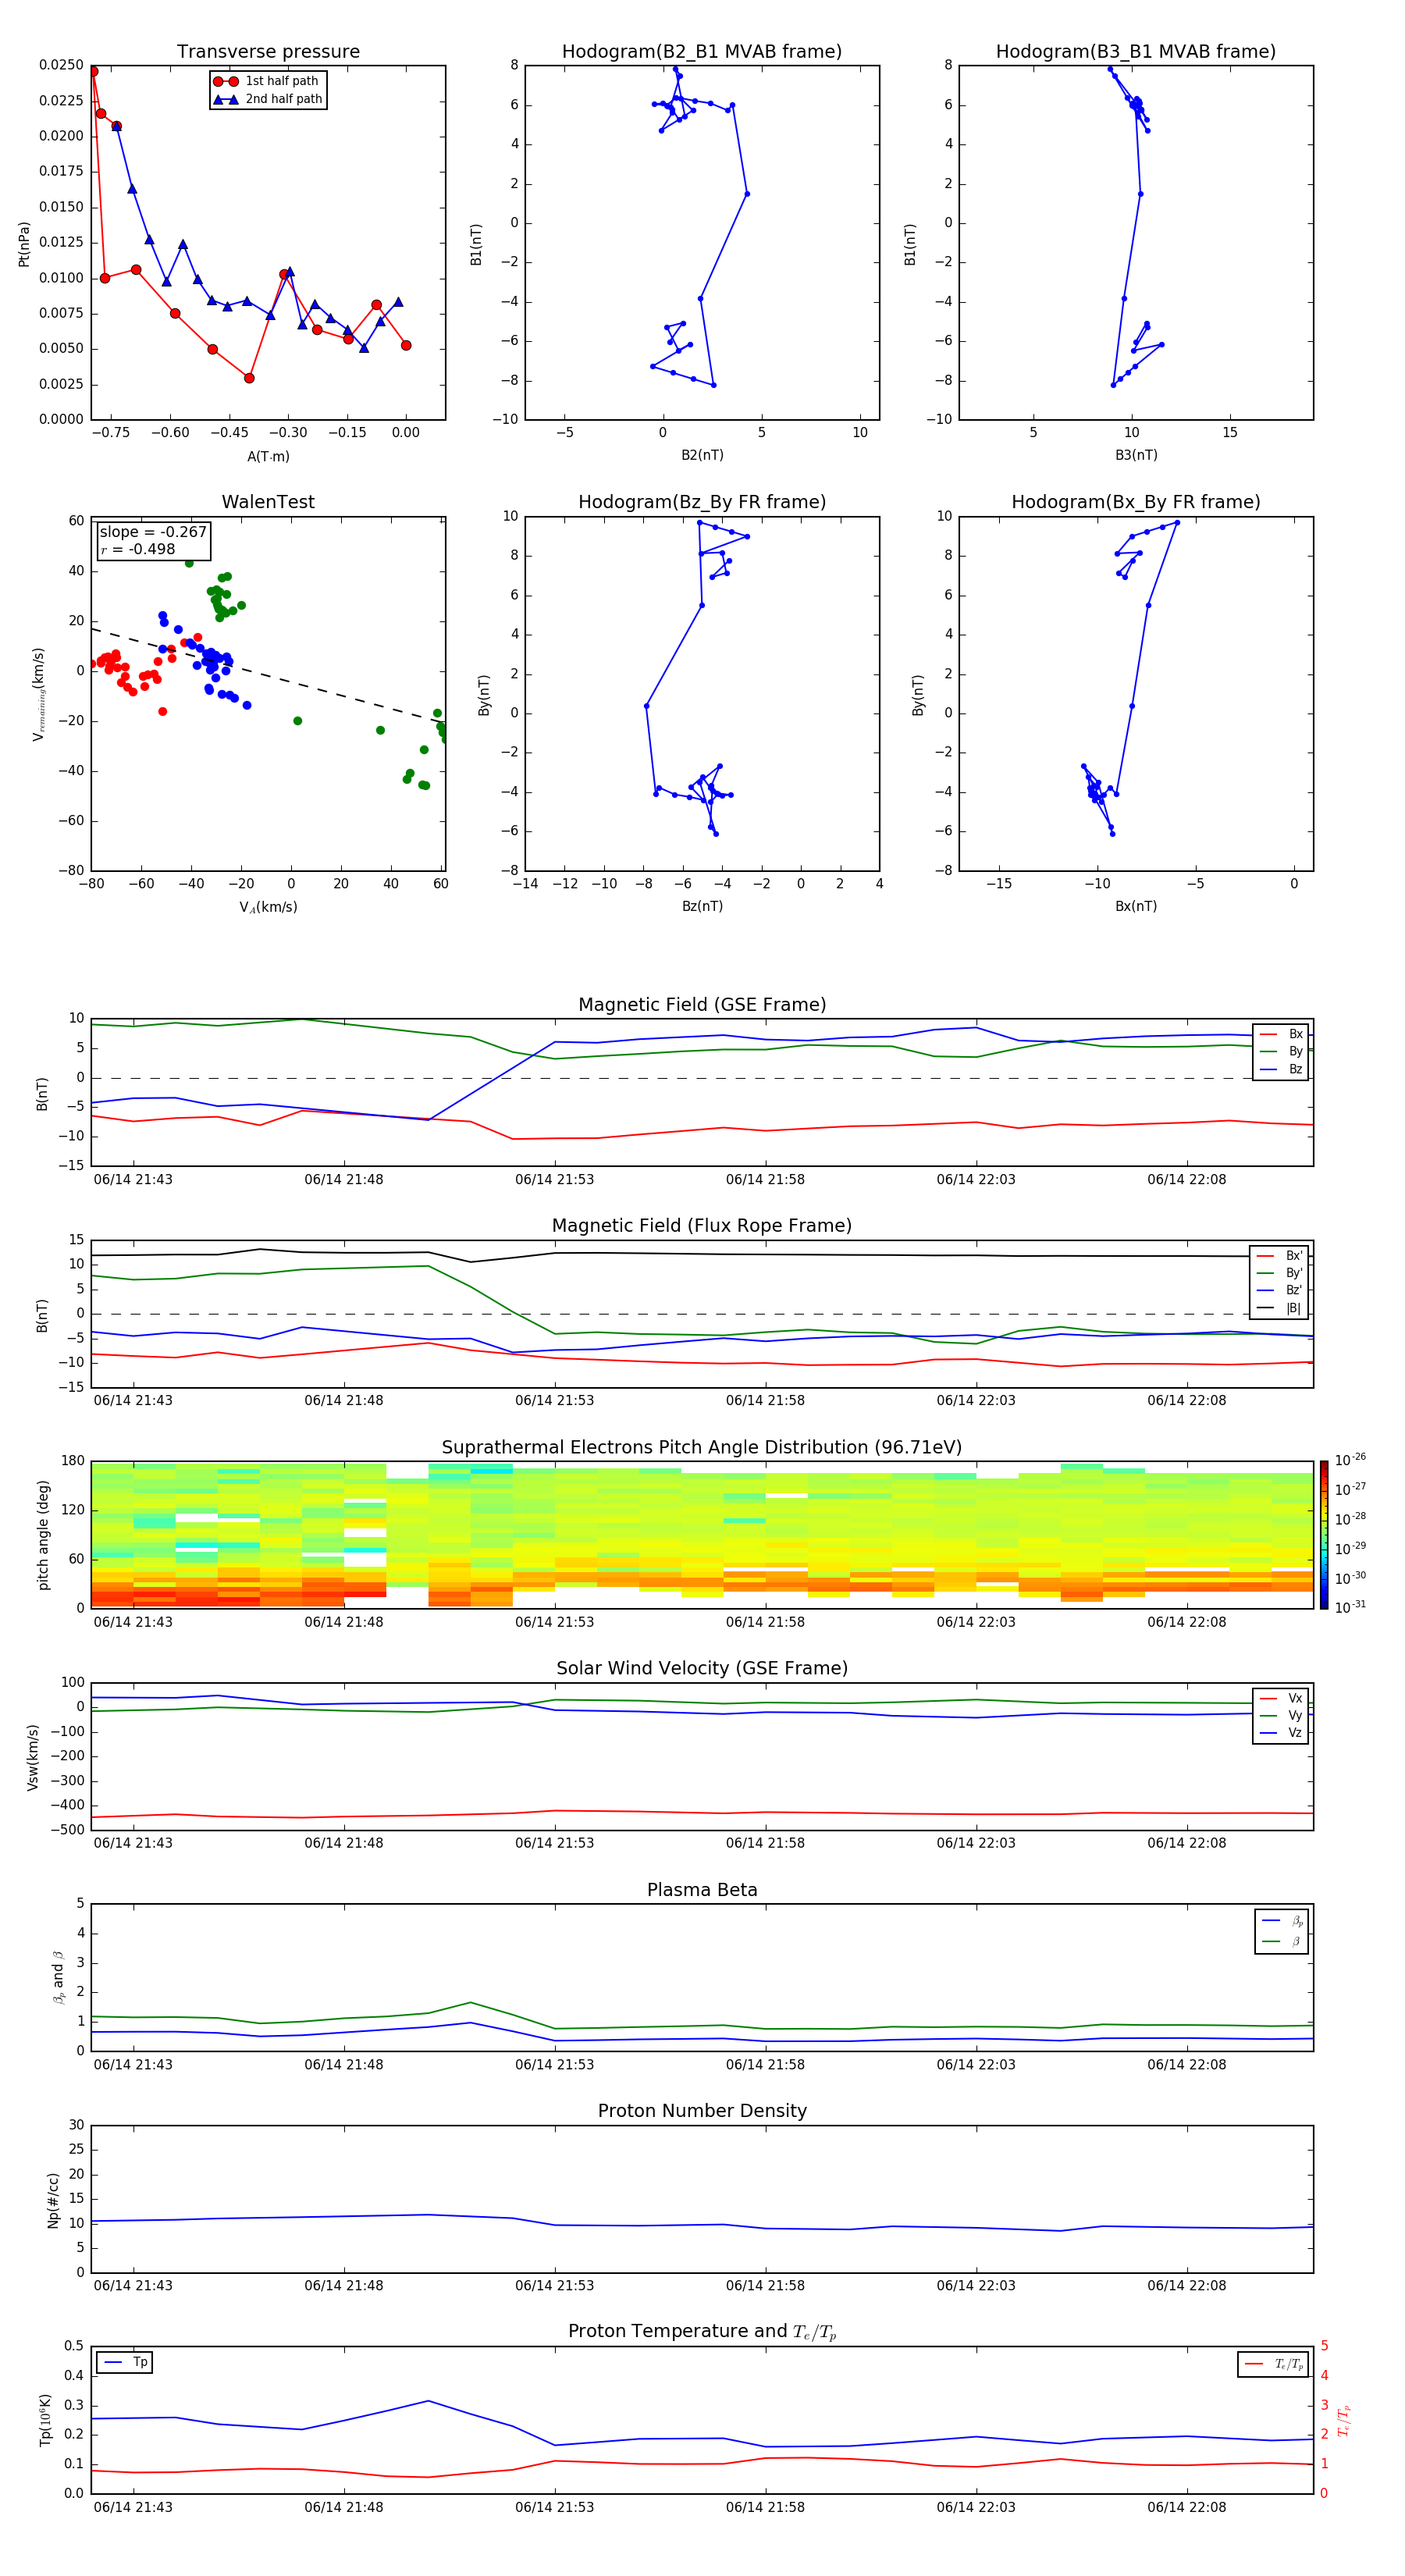1405x2576 pixels.
Task: Click the 'Vz' legend entry in velocity plot
Action: (1281, 1733)
